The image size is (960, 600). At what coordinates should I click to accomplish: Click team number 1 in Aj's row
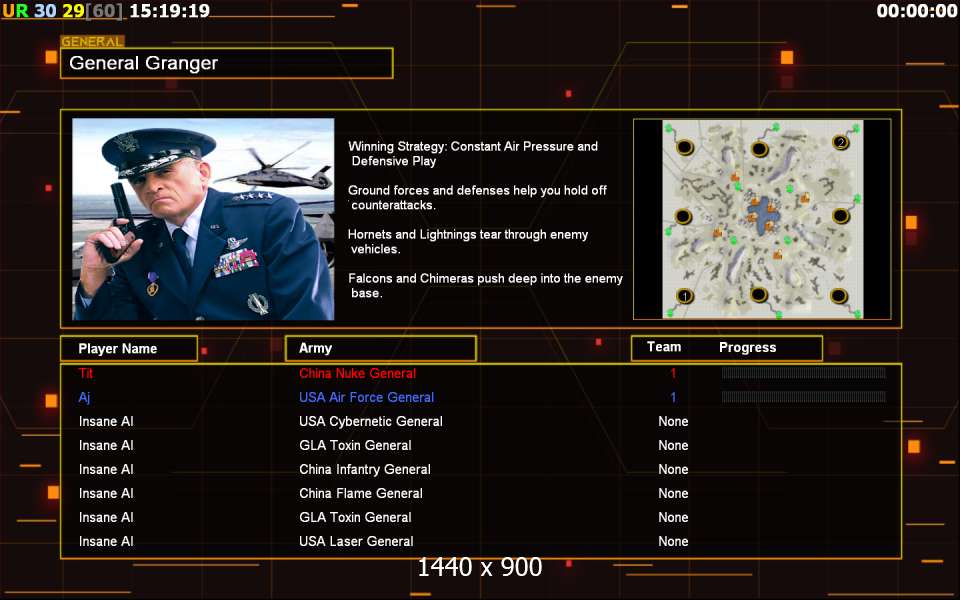point(673,397)
